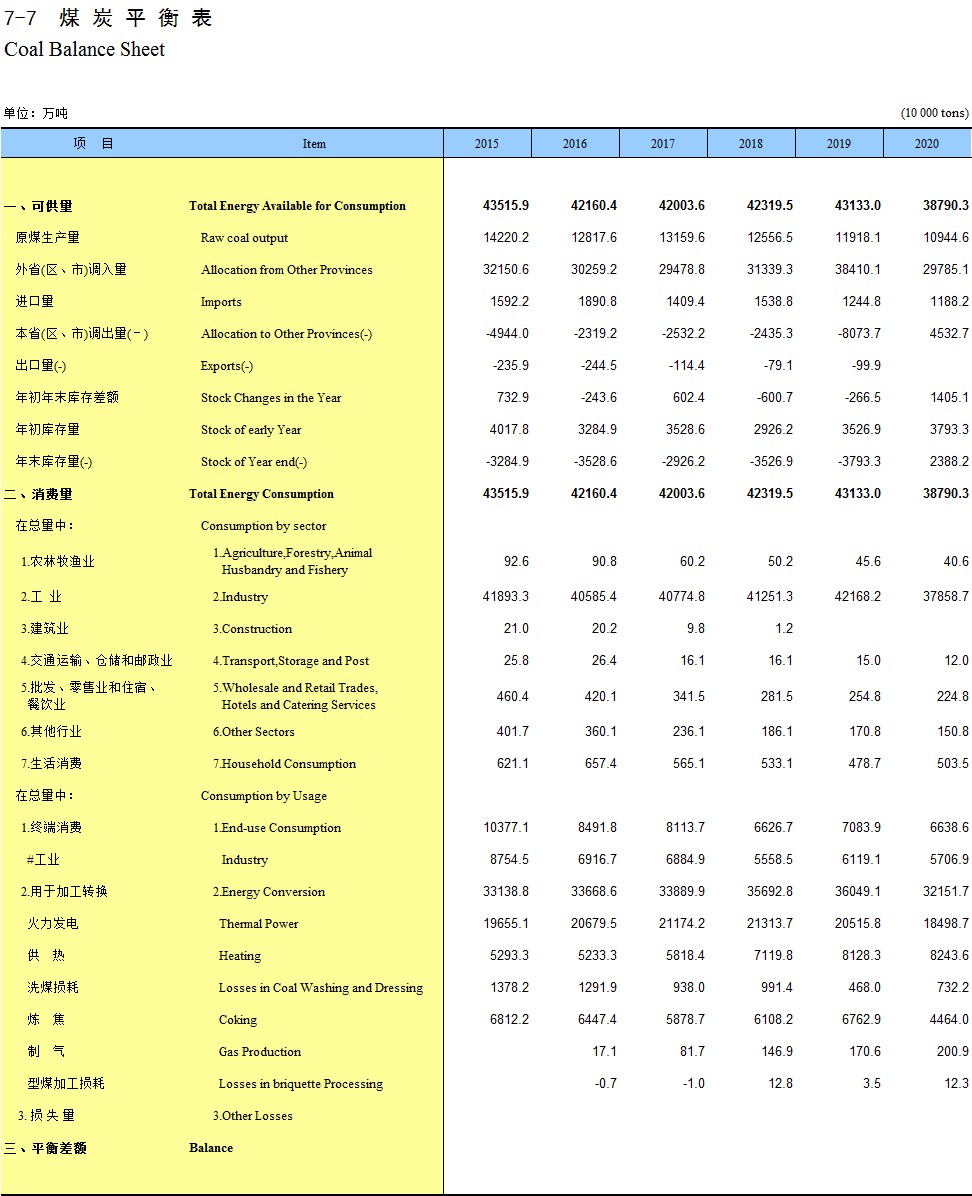972x1196 pixels.
Task: Click the Chinese heading '二、消费量'
Action: point(38,494)
